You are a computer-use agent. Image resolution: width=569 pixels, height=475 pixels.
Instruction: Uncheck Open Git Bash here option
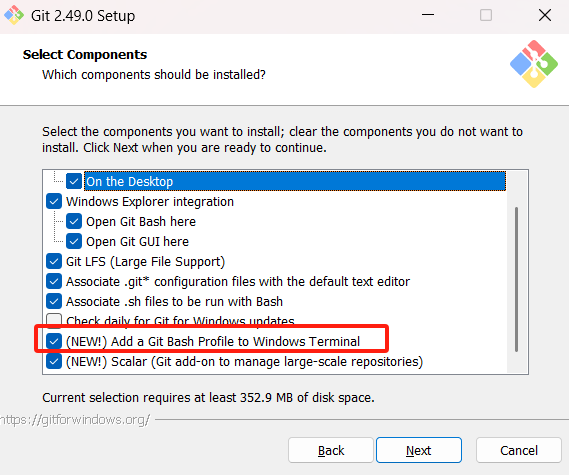(x=74, y=221)
